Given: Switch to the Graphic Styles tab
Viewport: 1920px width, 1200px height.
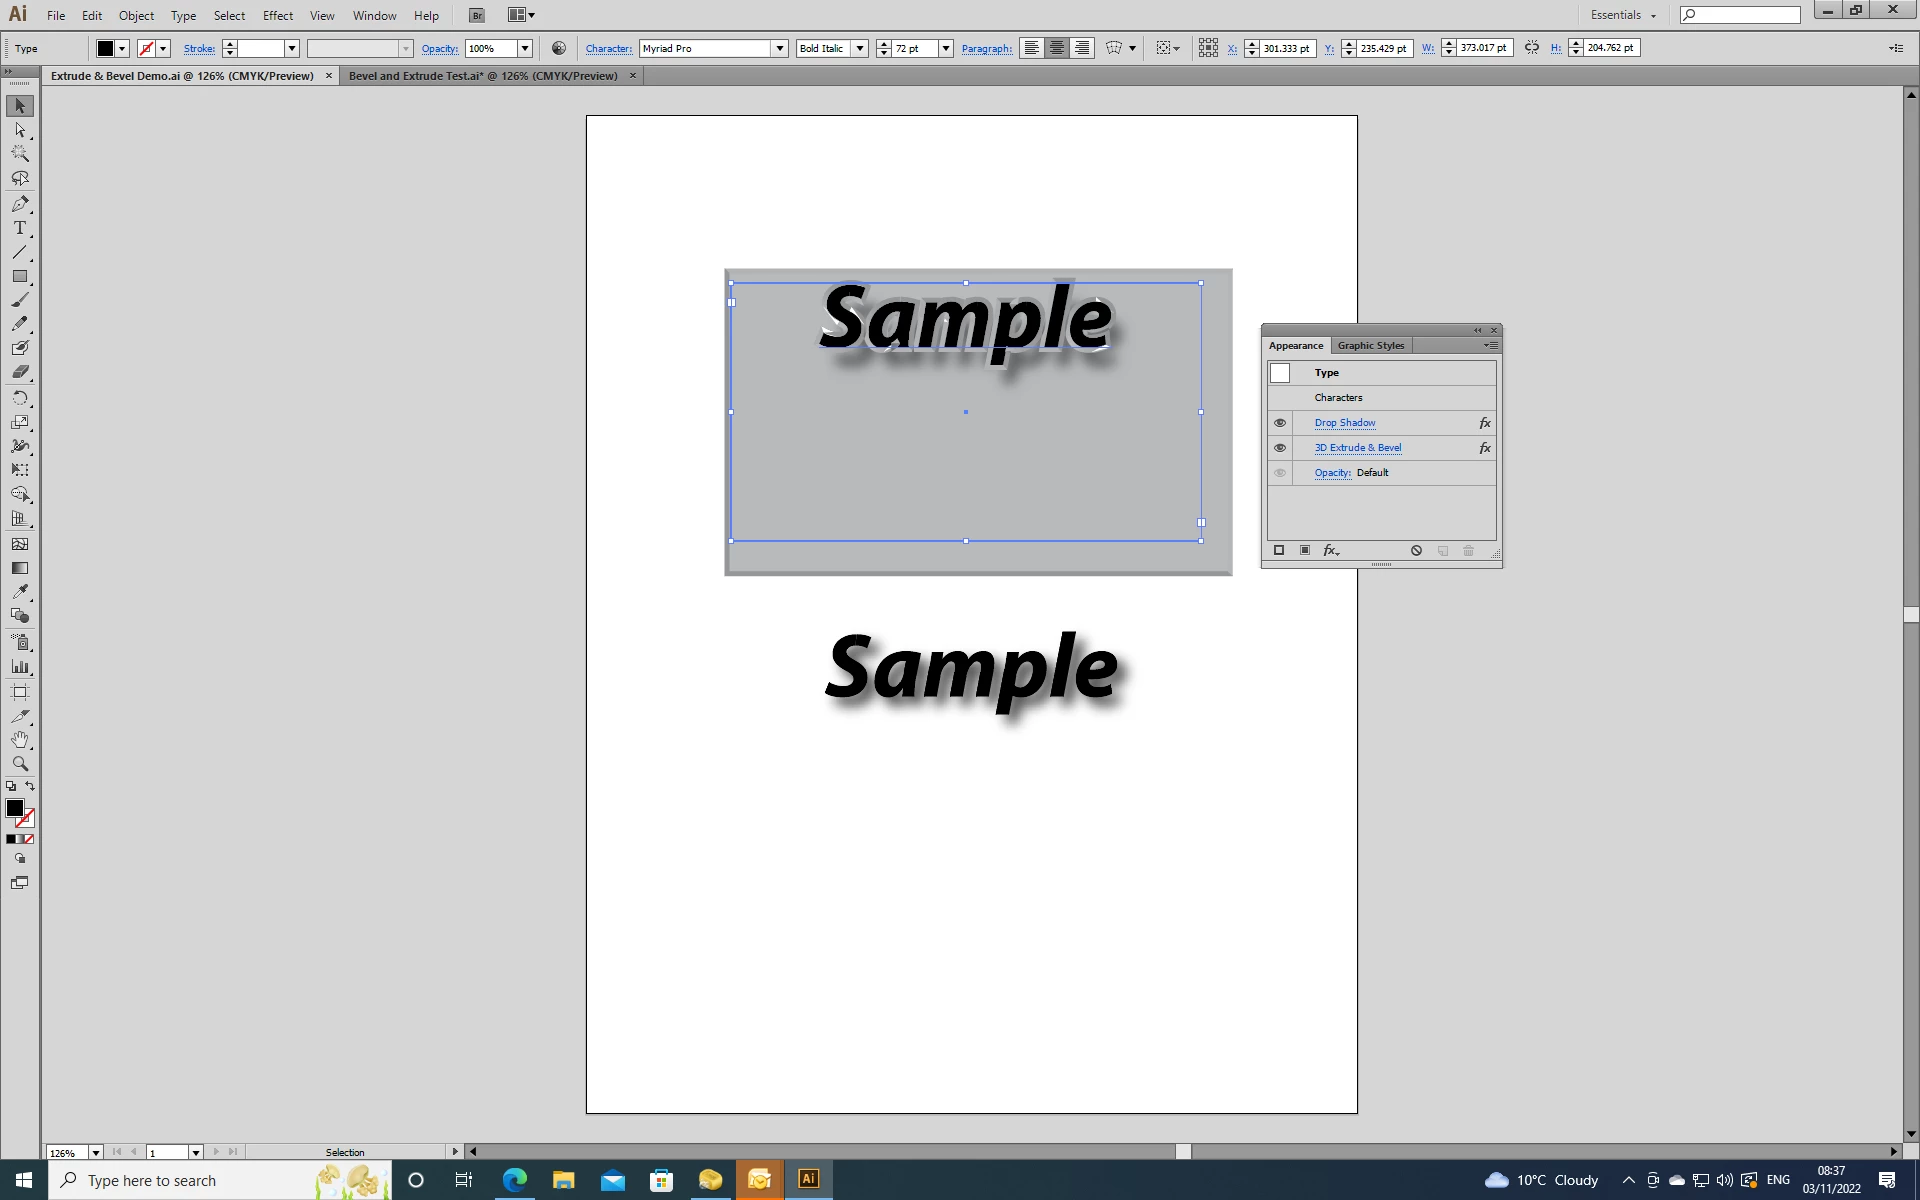Looking at the screenshot, I should coord(1370,346).
